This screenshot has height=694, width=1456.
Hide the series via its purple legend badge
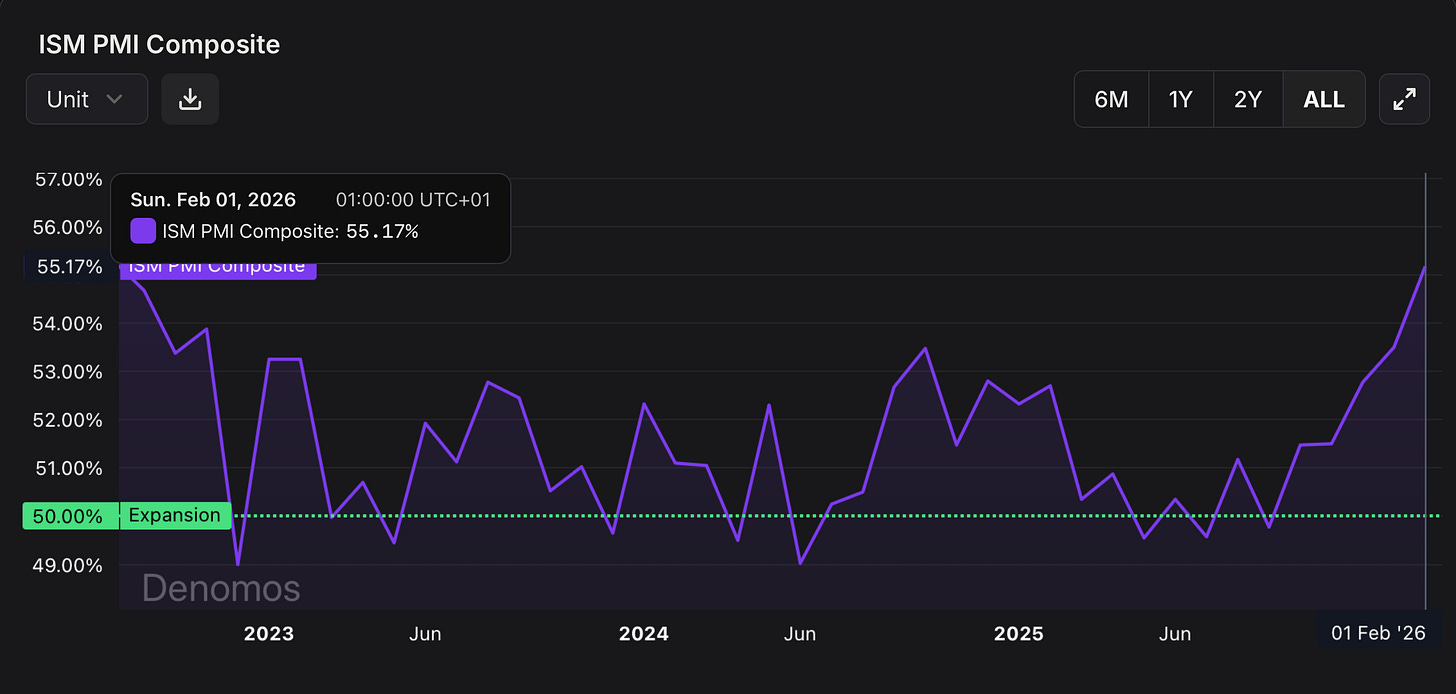pos(217,266)
